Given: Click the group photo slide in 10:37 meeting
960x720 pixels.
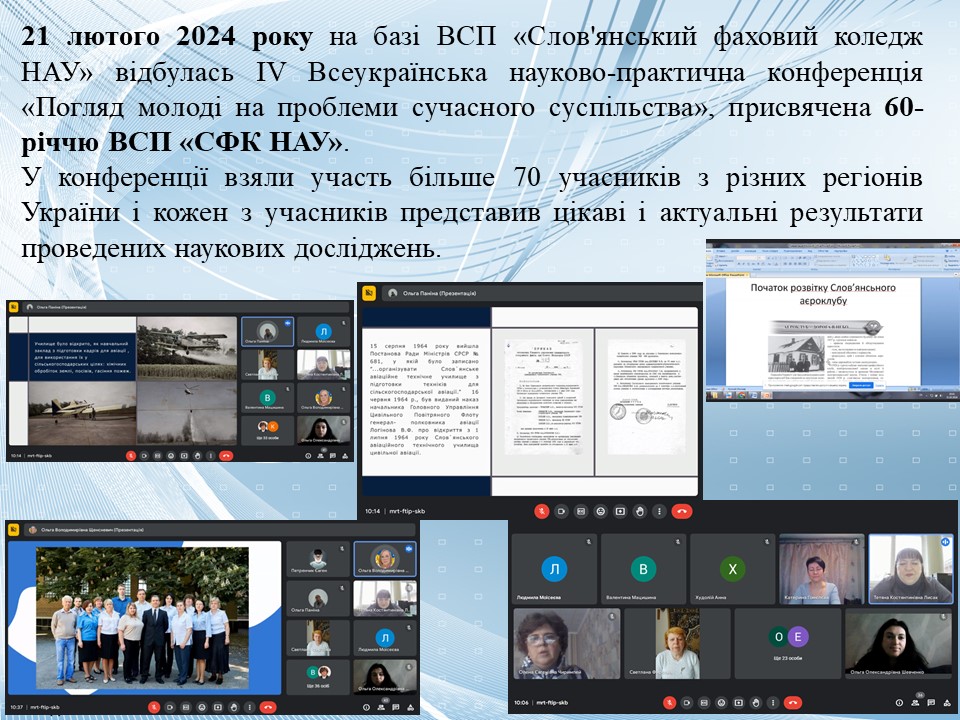Looking at the screenshot, I should click(x=143, y=618).
